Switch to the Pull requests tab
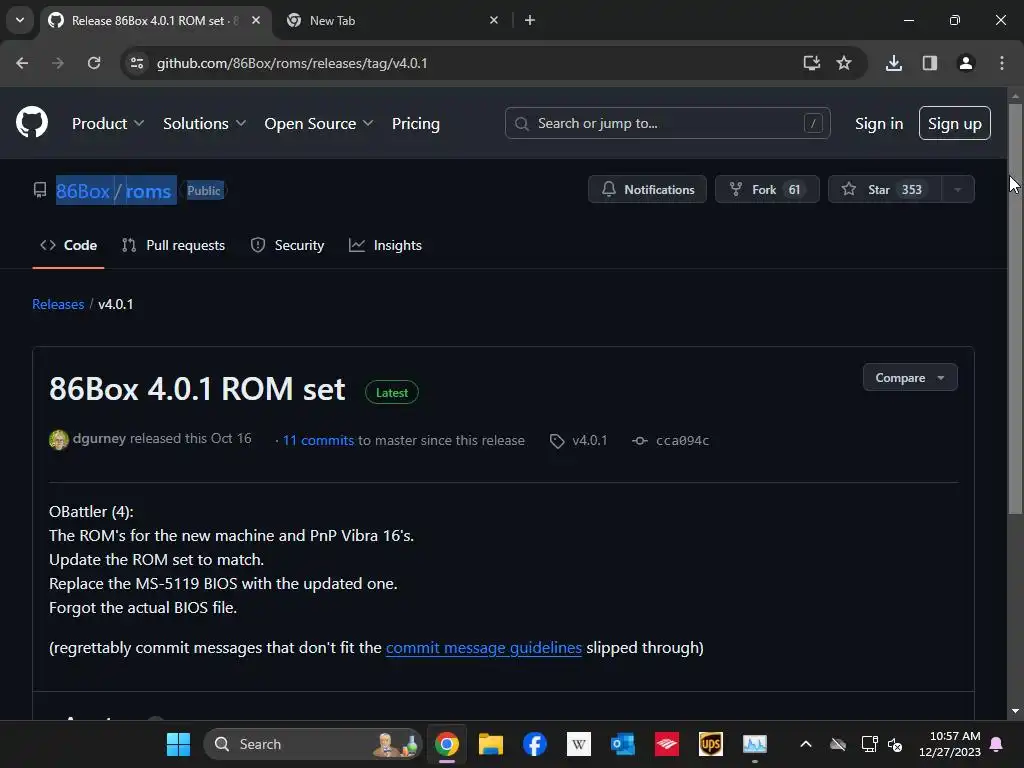Screen dimensions: 1024x768 click(x=173, y=246)
